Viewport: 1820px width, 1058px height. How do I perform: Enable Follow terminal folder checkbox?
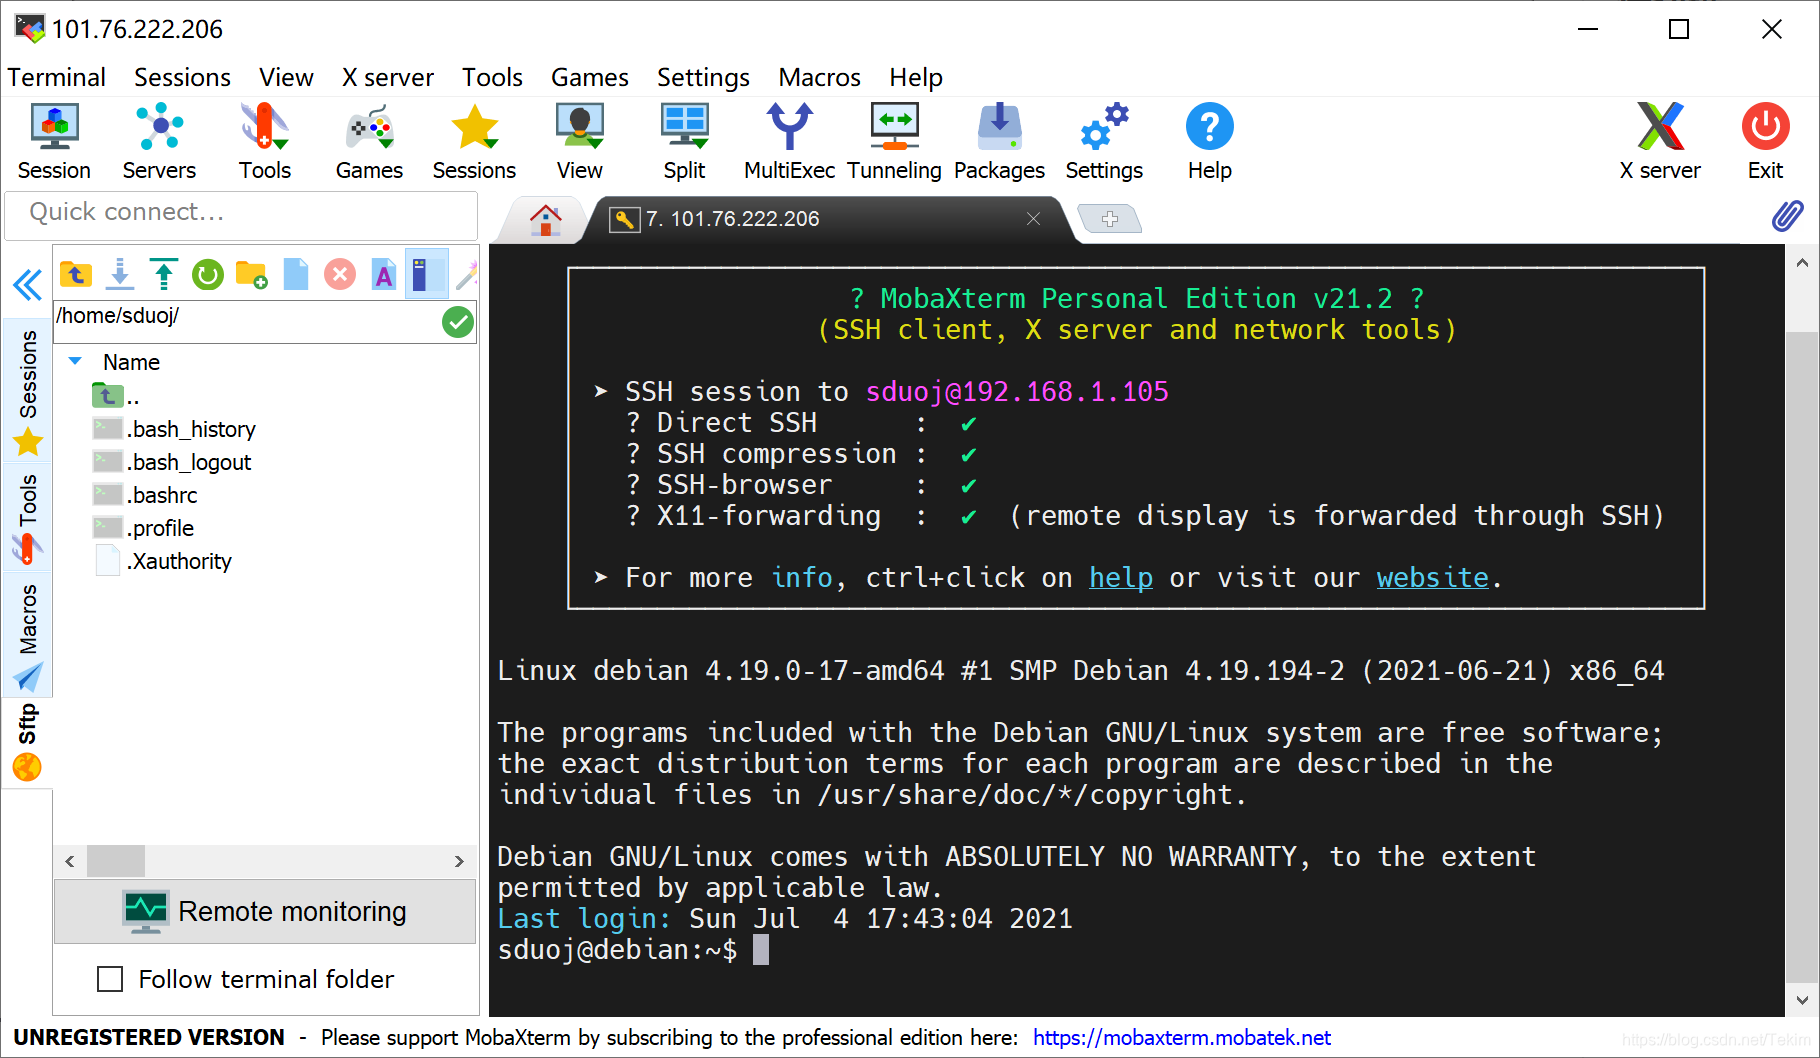tap(110, 979)
